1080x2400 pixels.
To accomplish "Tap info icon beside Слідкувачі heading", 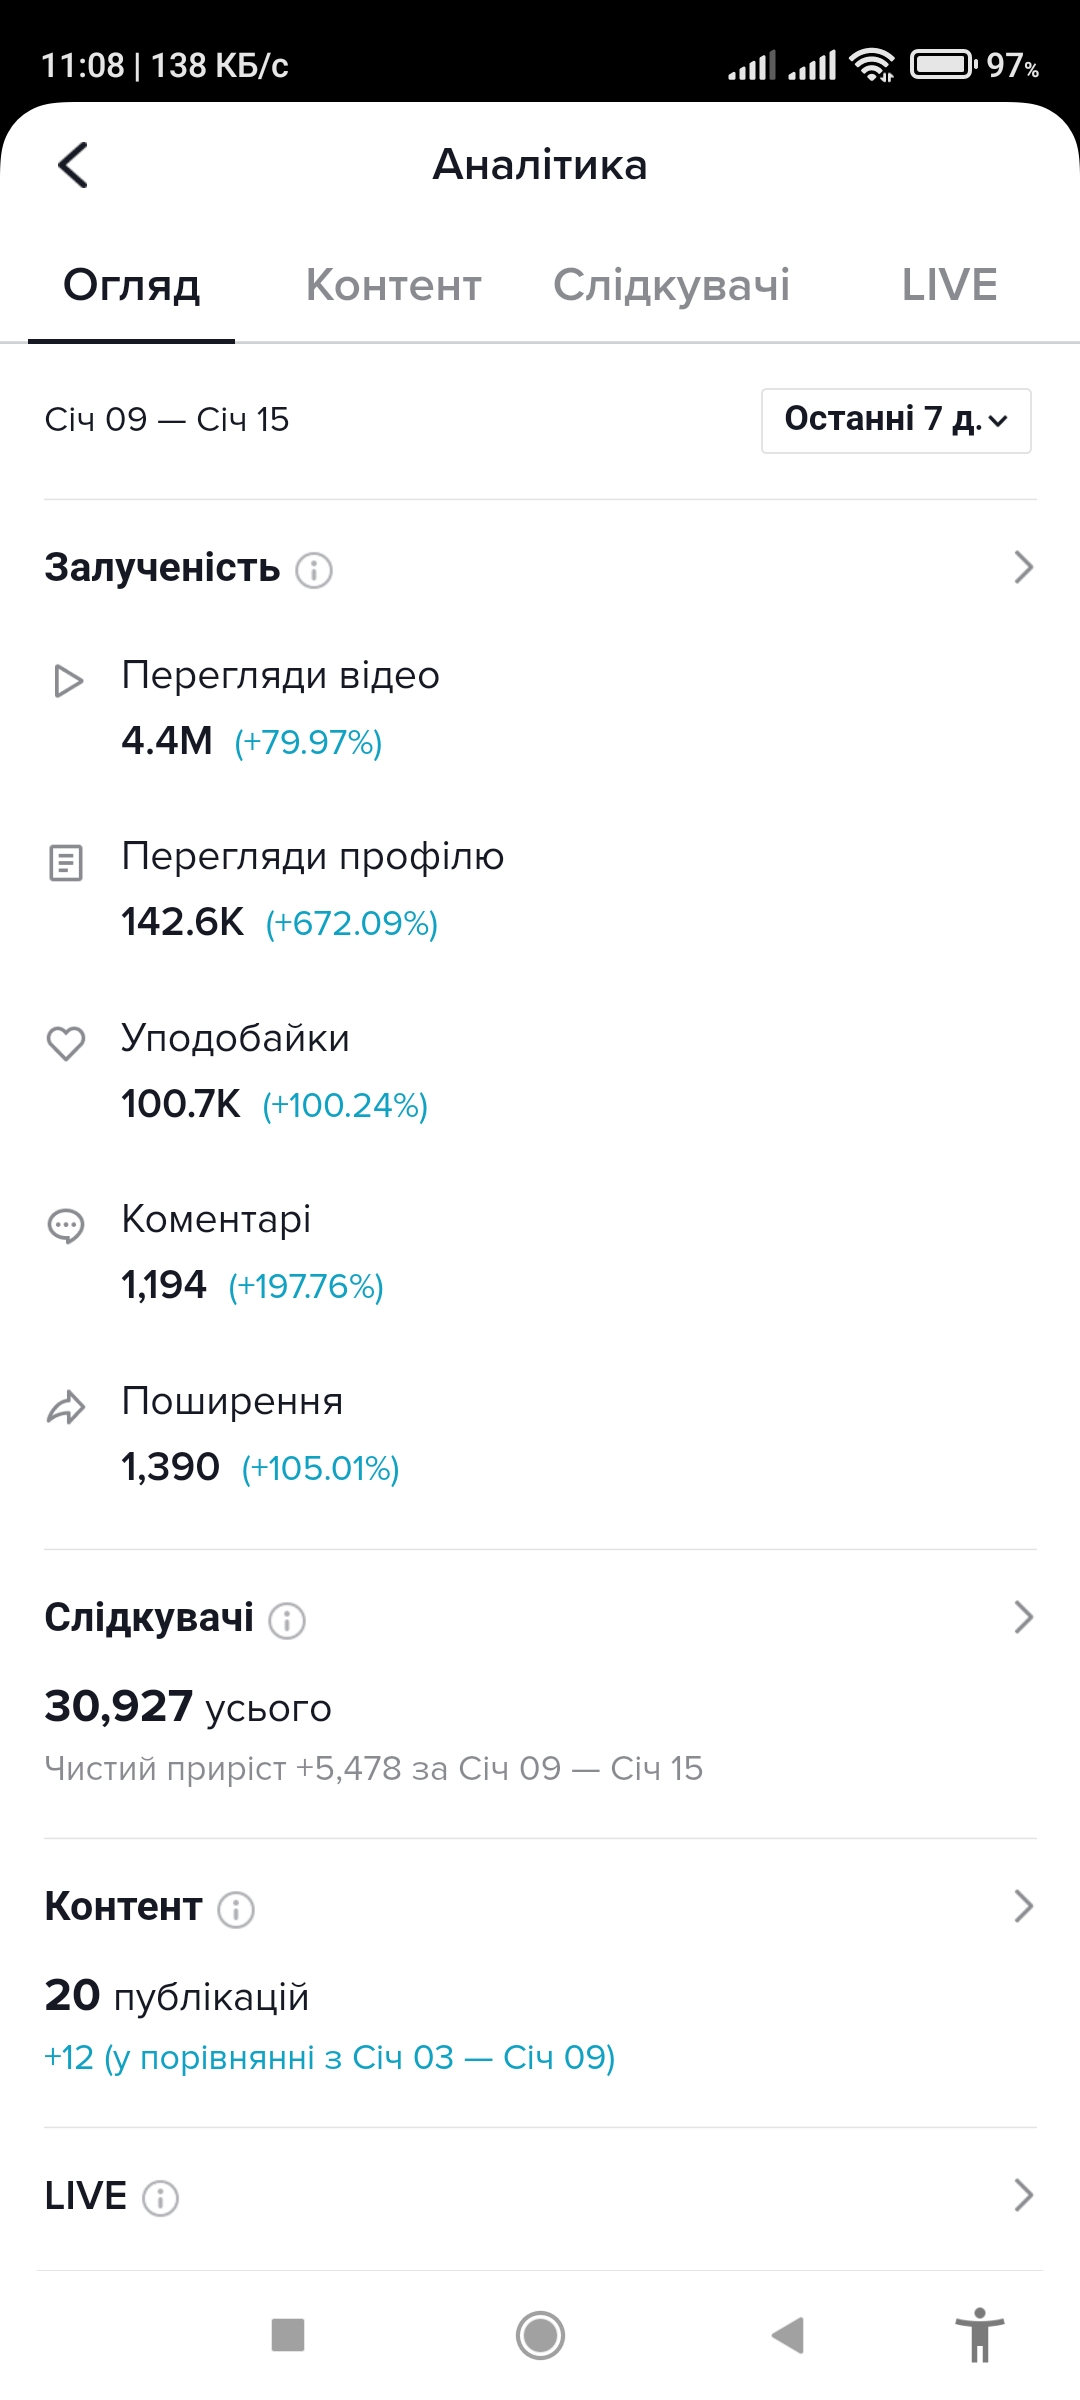I will click(287, 1620).
